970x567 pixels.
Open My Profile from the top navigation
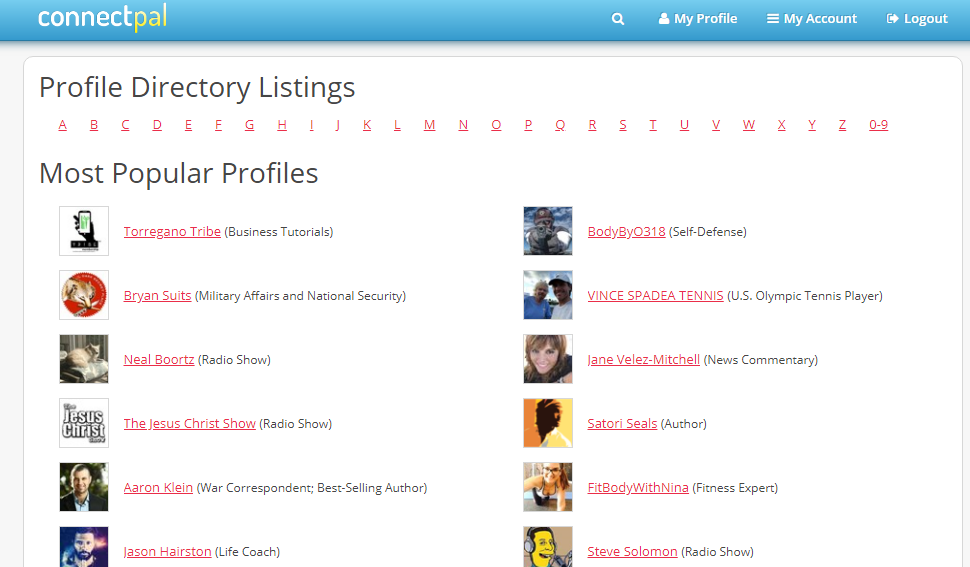click(x=698, y=19)
